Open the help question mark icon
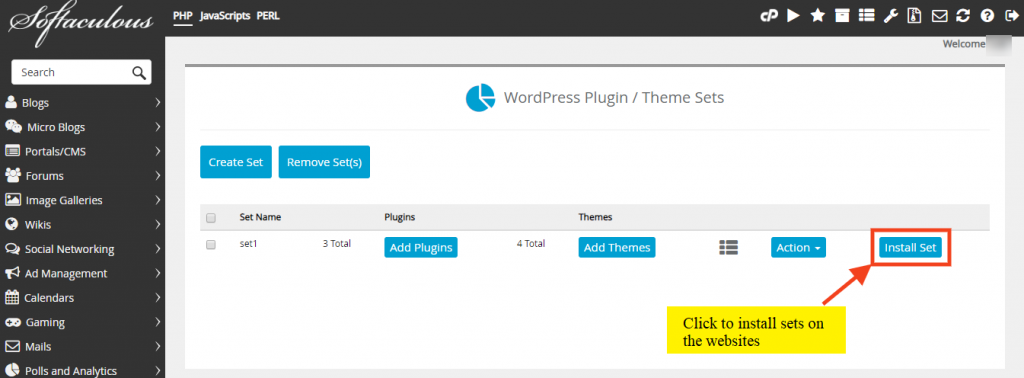Screen dimensions: 1024x378 click(988, 16)
